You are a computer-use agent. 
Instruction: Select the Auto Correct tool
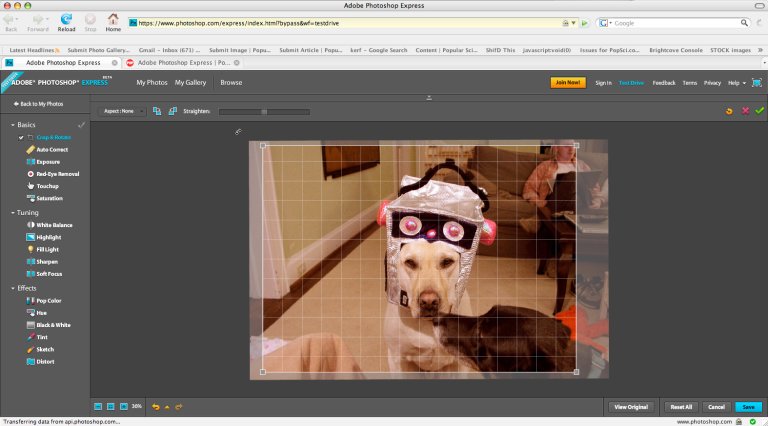pyautogui.click(x=50, y=149)
